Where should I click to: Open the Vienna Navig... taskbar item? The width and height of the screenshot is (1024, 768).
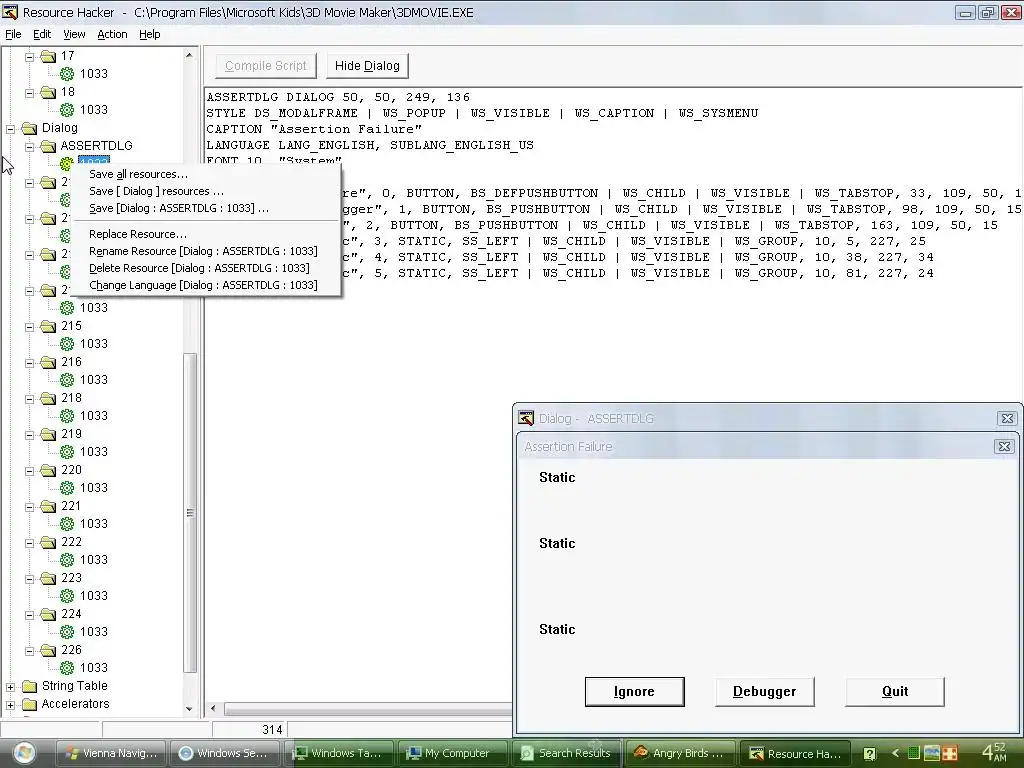111,753
